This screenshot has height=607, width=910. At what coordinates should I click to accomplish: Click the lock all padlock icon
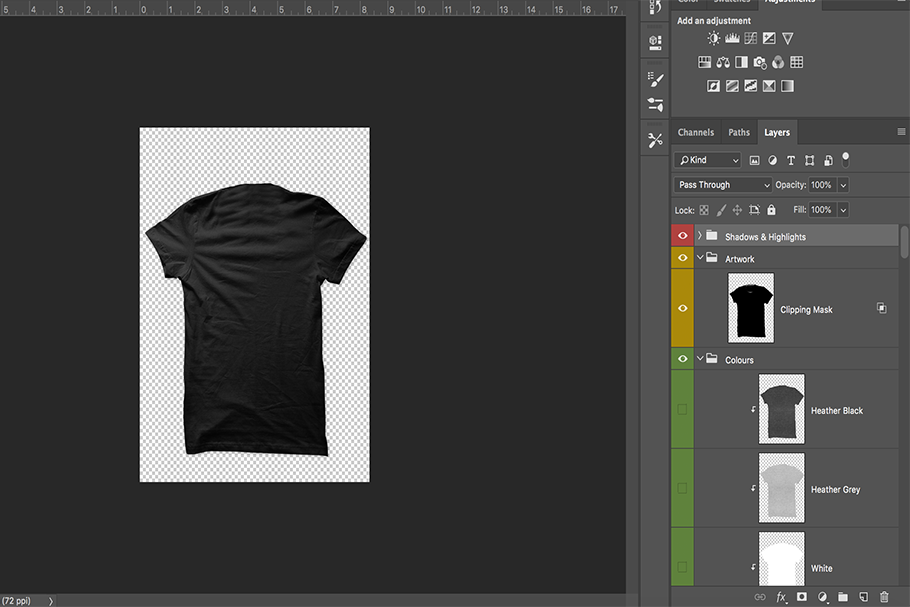coord(771,210)
